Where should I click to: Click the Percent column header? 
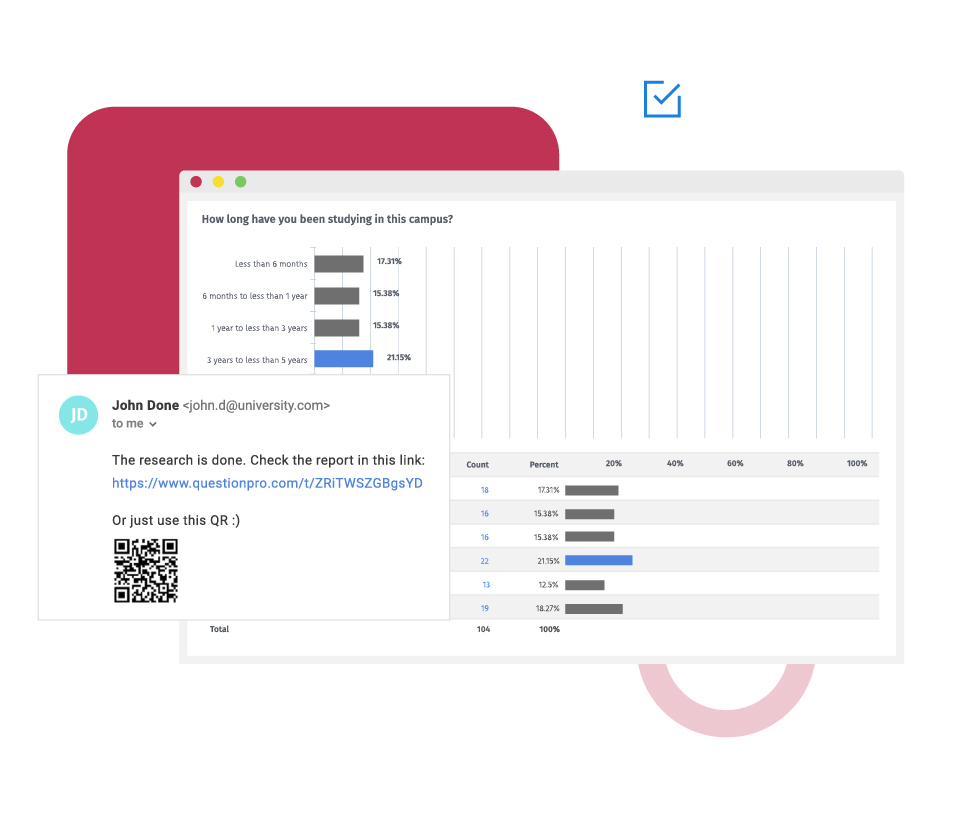pos(544,465)
